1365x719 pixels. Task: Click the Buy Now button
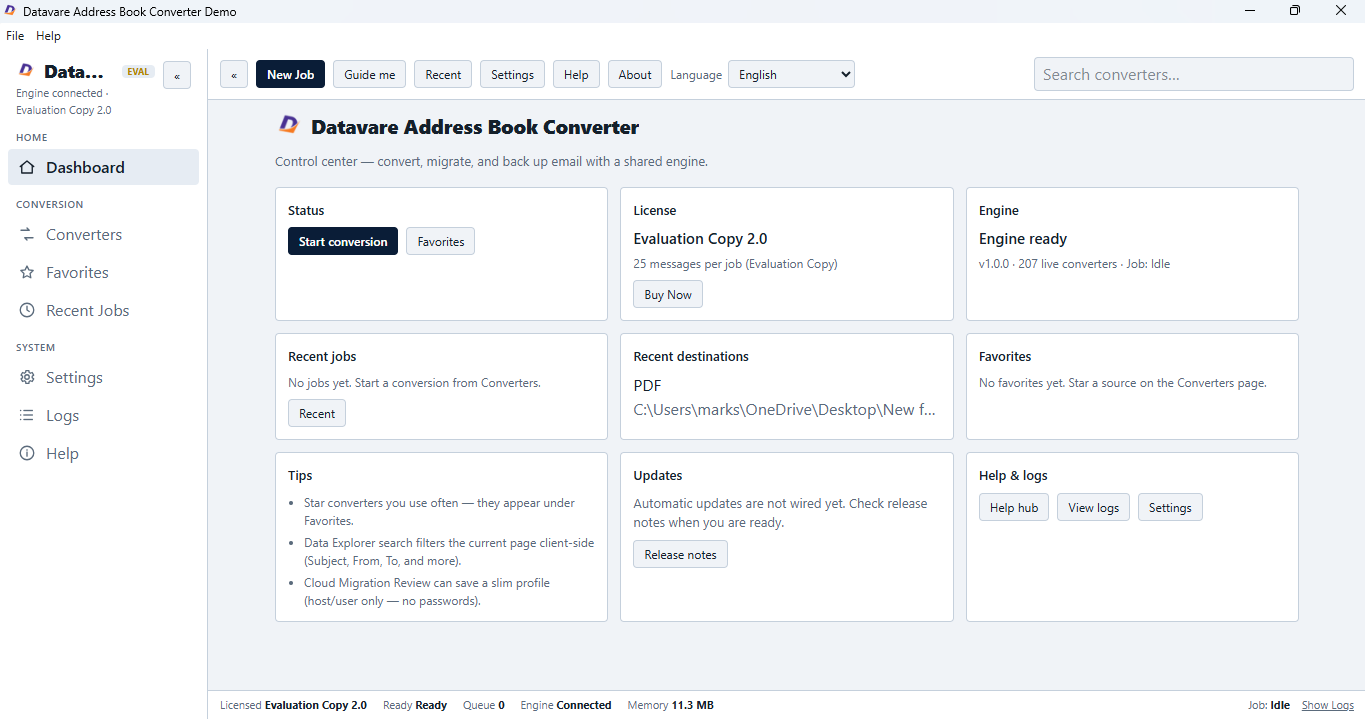click(x=668, y=294)
